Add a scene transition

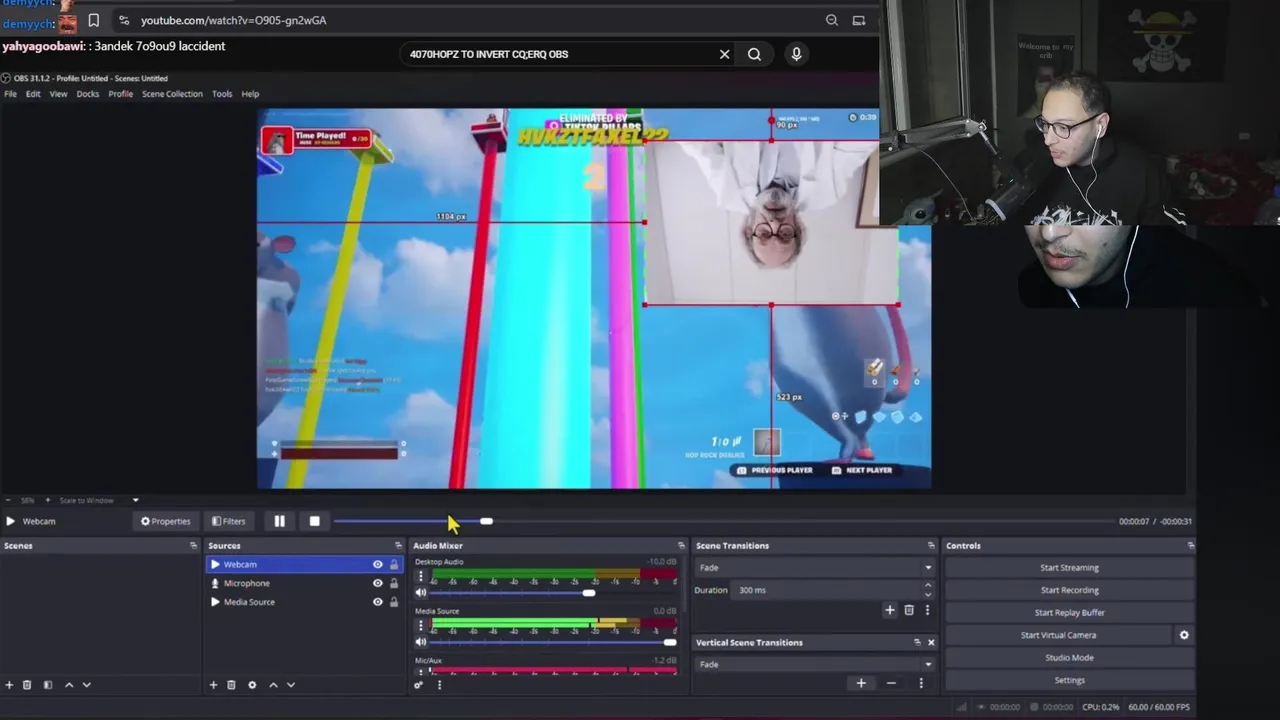(x=890, y=610)
